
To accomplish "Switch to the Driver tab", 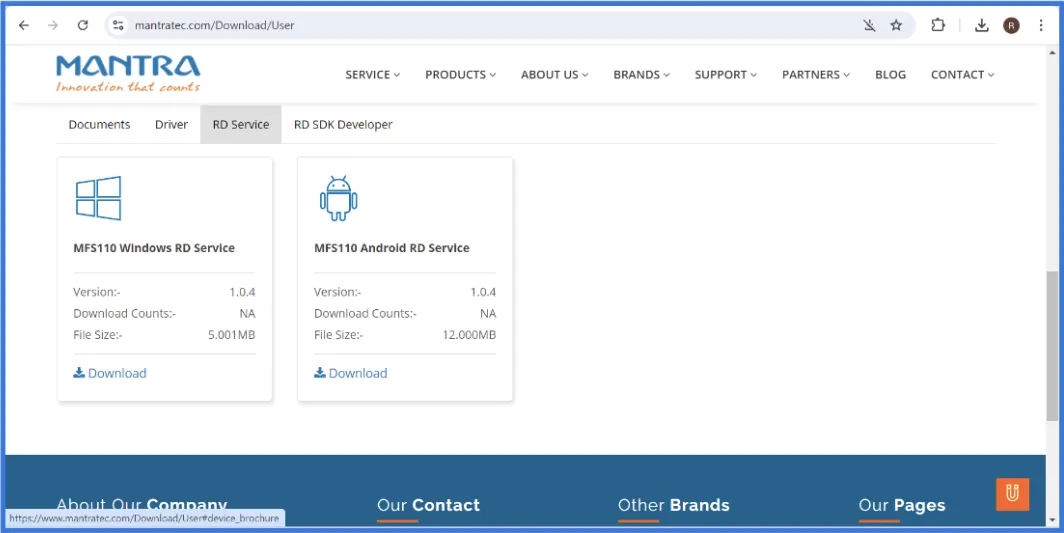I will pos(171,125).
